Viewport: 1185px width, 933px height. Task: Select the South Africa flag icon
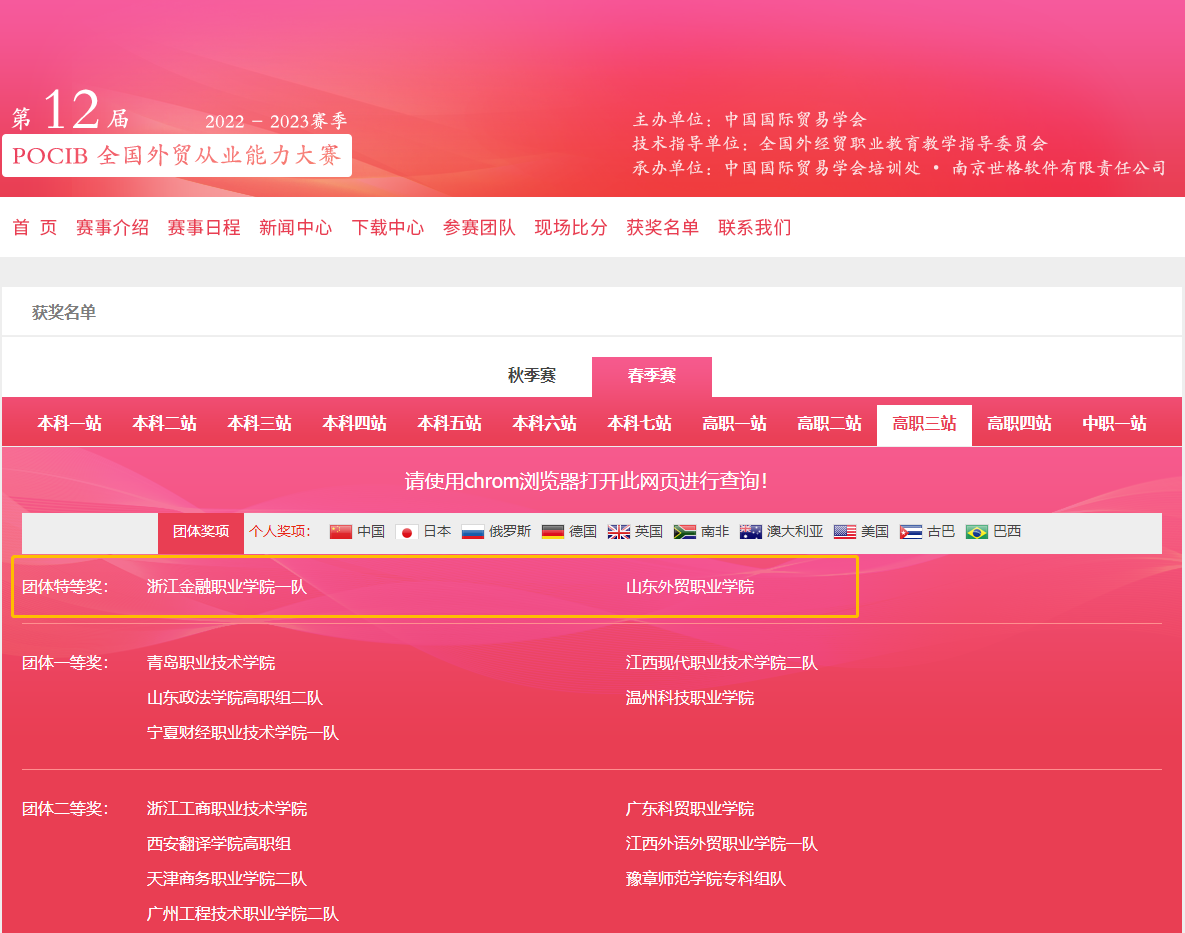pos(685,532)
